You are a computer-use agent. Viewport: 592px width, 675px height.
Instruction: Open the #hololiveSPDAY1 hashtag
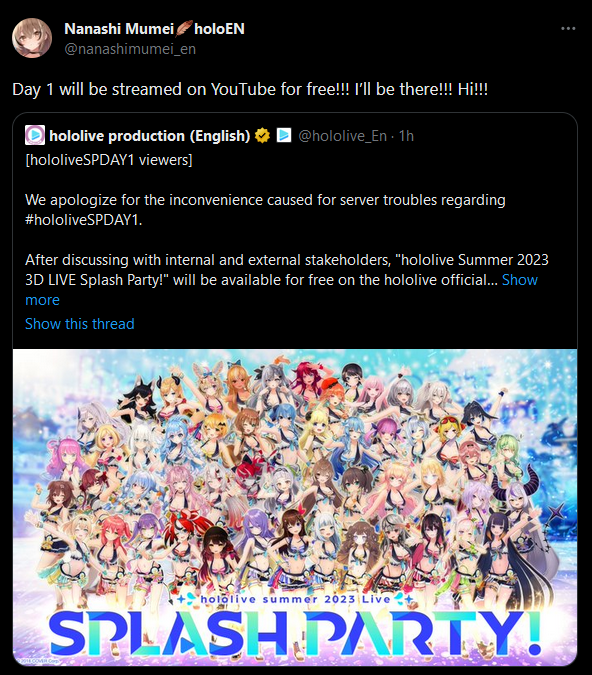coord(82,220)
